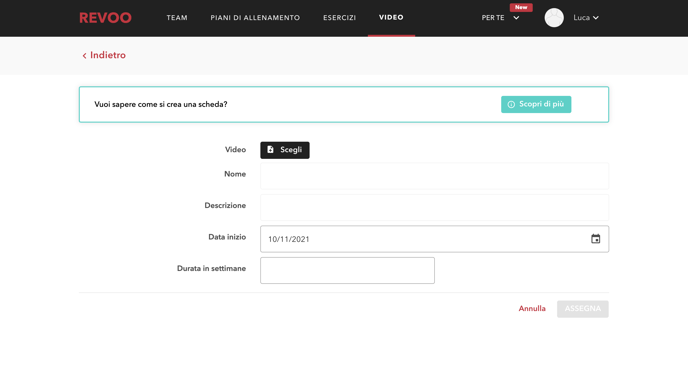
Task: Open Piani di Allenamento tab
Action: (x=255, y=18)
